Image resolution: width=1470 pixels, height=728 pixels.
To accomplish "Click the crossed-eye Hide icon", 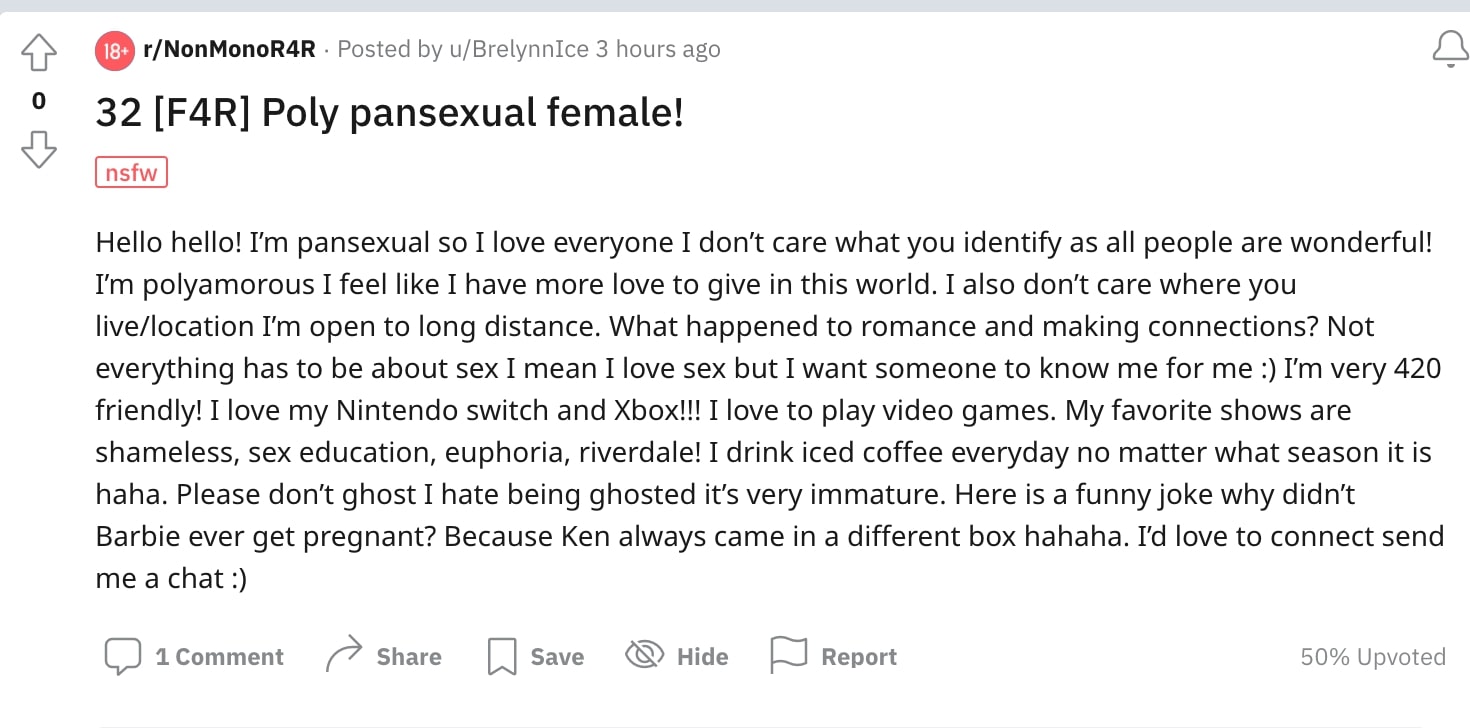I will coord(645,655).
